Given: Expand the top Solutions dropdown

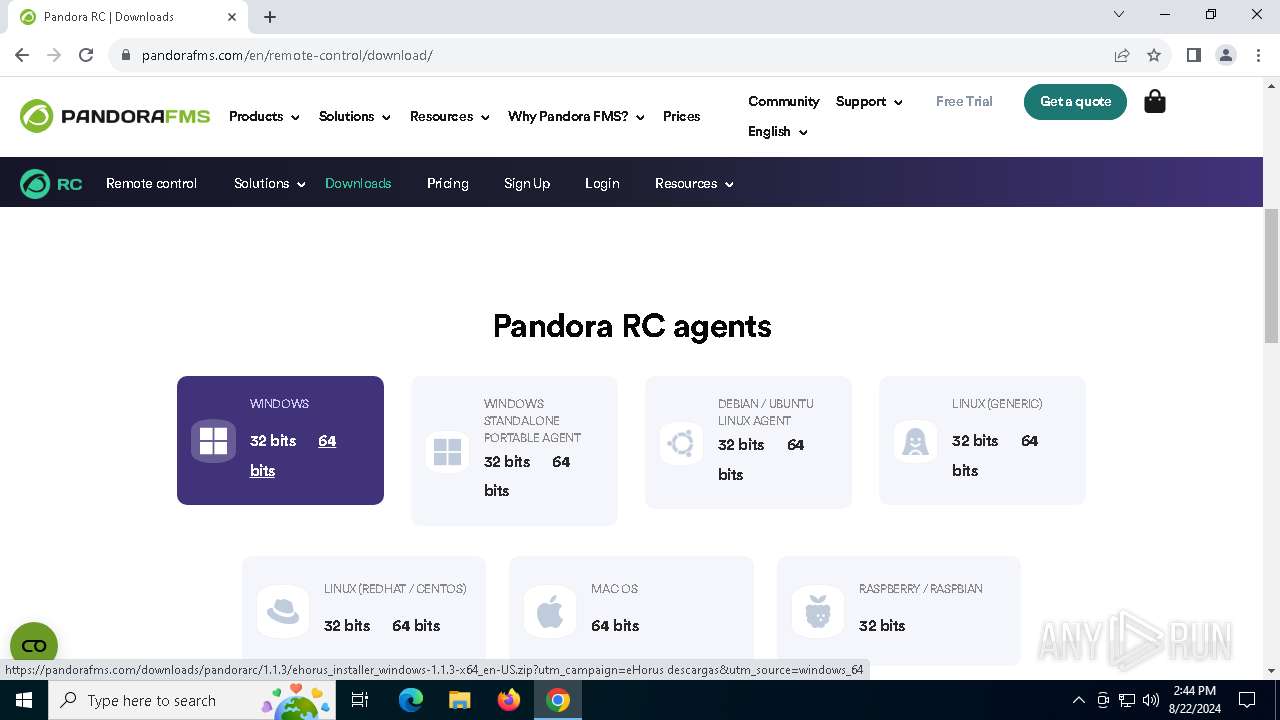Looking at the screenshot, I should [x=354, y=117].
